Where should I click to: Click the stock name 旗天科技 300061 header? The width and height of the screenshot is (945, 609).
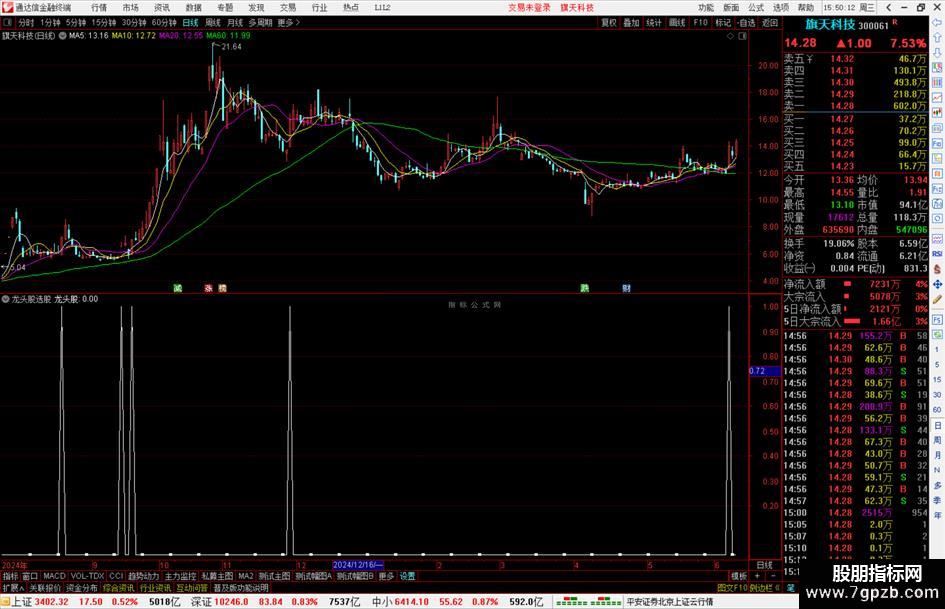coord(847,25)
